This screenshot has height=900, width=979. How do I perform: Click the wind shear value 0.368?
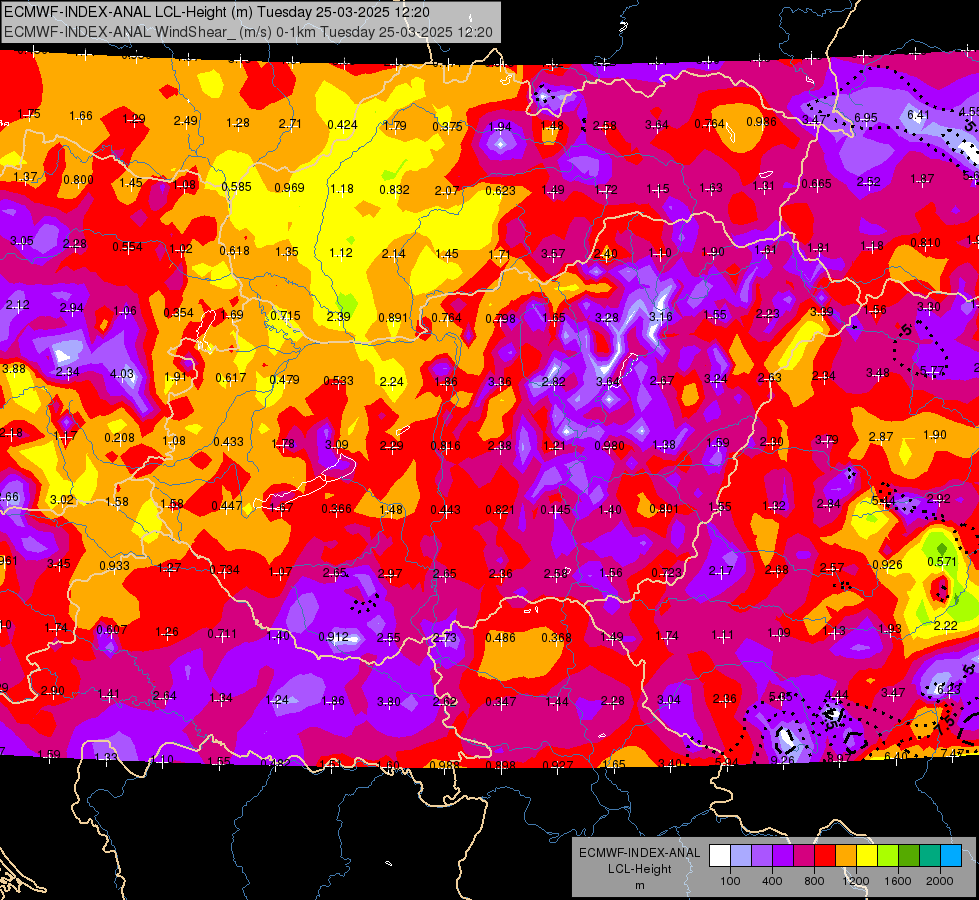click(556, 638)
